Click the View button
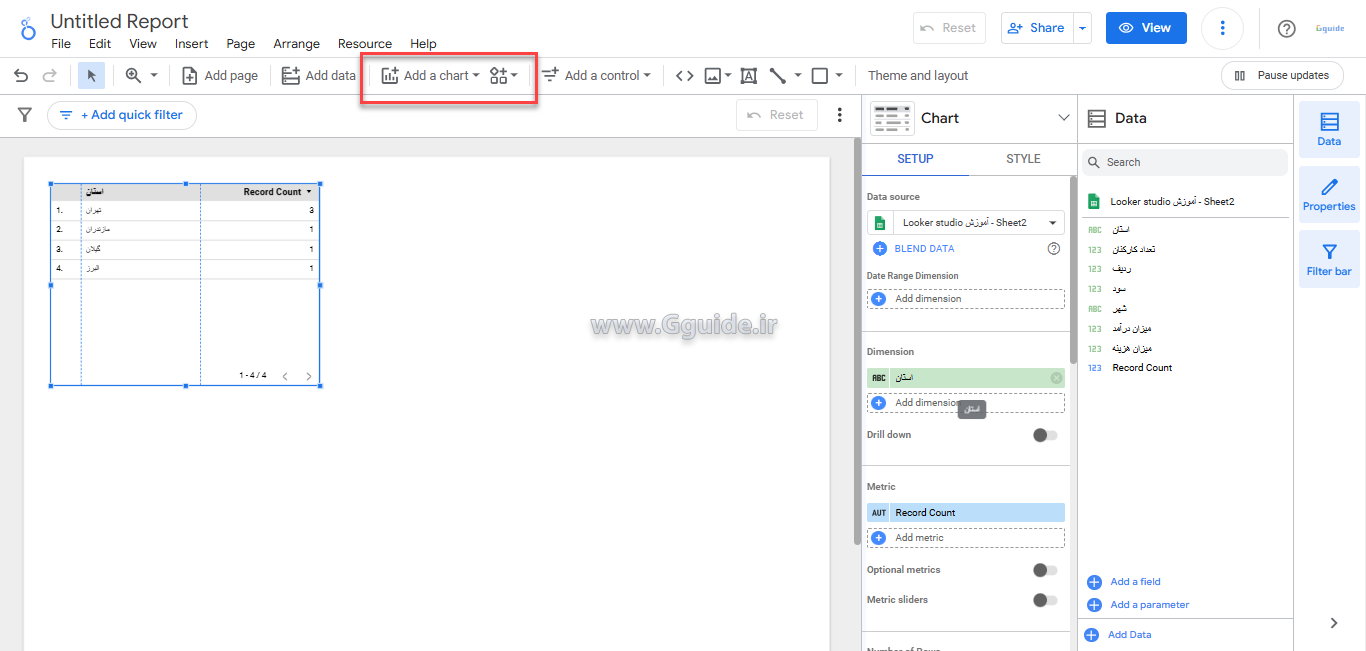 tap(1145, 27)
